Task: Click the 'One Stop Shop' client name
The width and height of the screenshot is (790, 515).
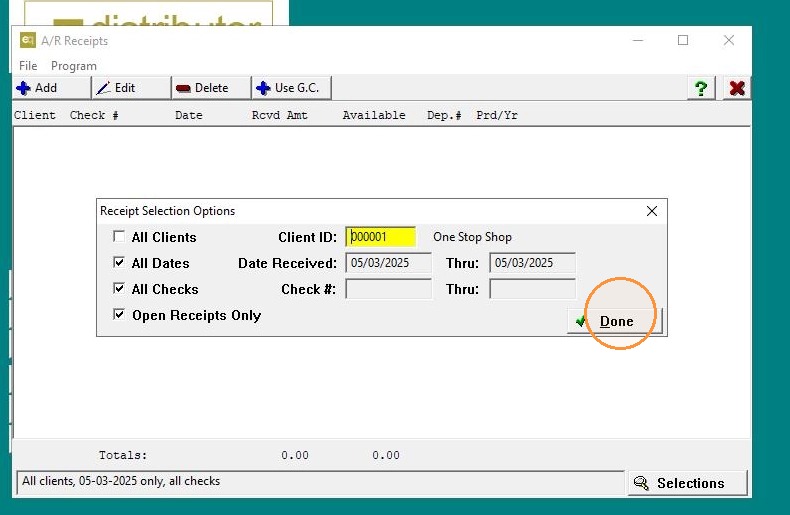Action: pos(472,237)
